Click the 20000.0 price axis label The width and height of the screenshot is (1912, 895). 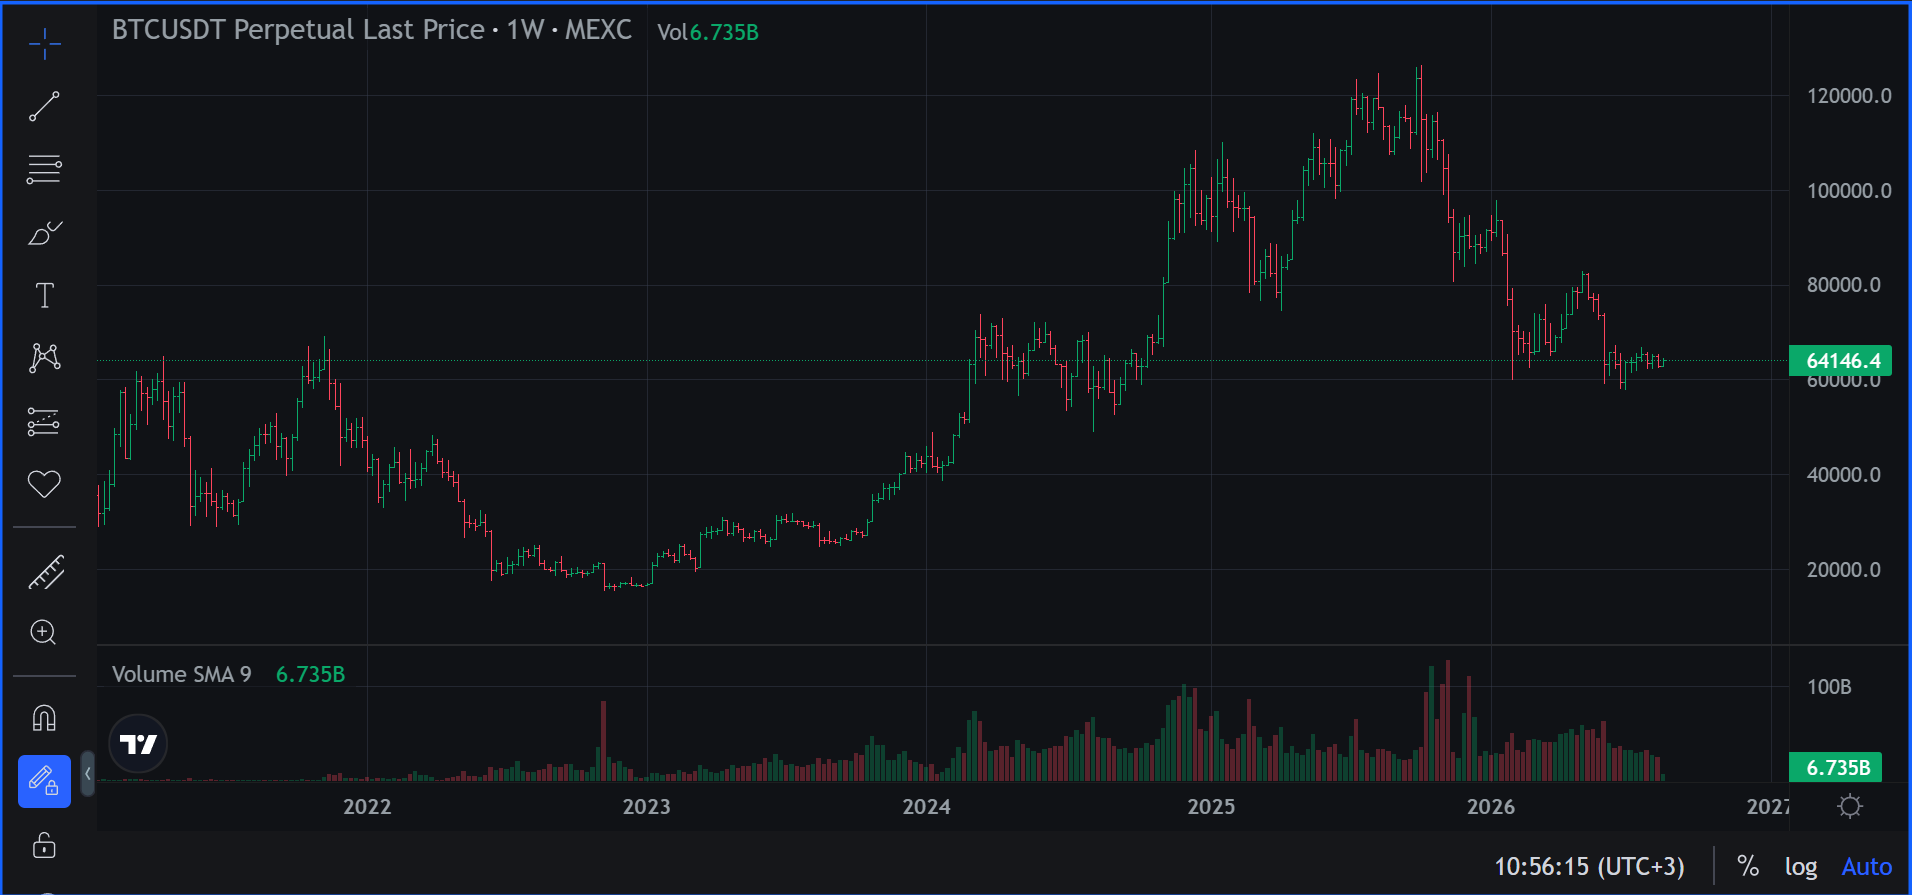coord(1843,570)
